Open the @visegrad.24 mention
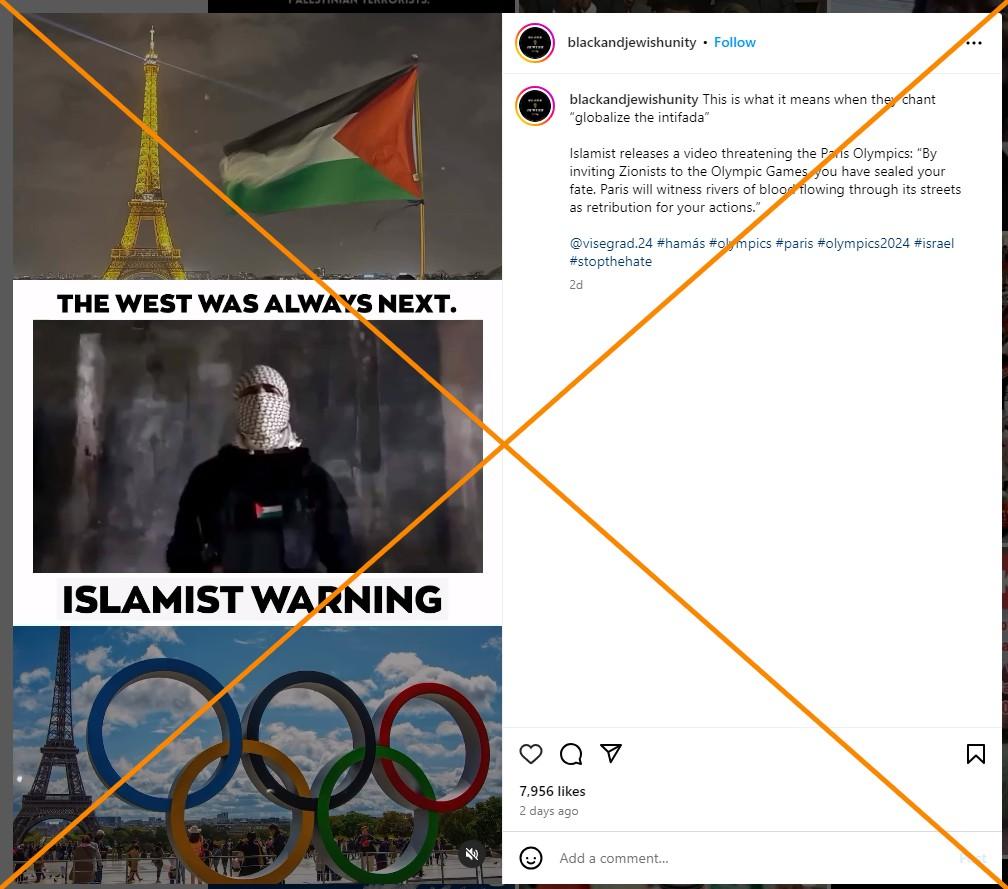 (611, 243)
